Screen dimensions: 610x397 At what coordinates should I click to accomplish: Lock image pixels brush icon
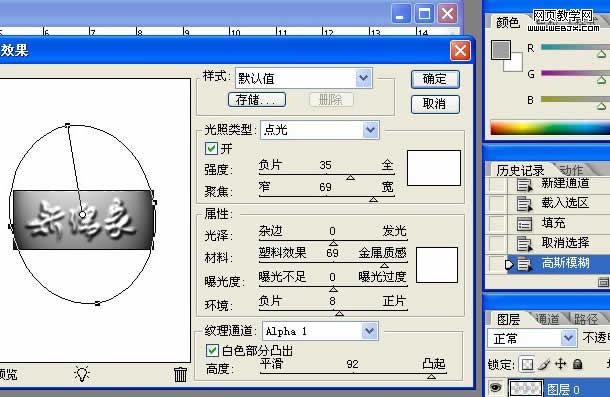544,364
